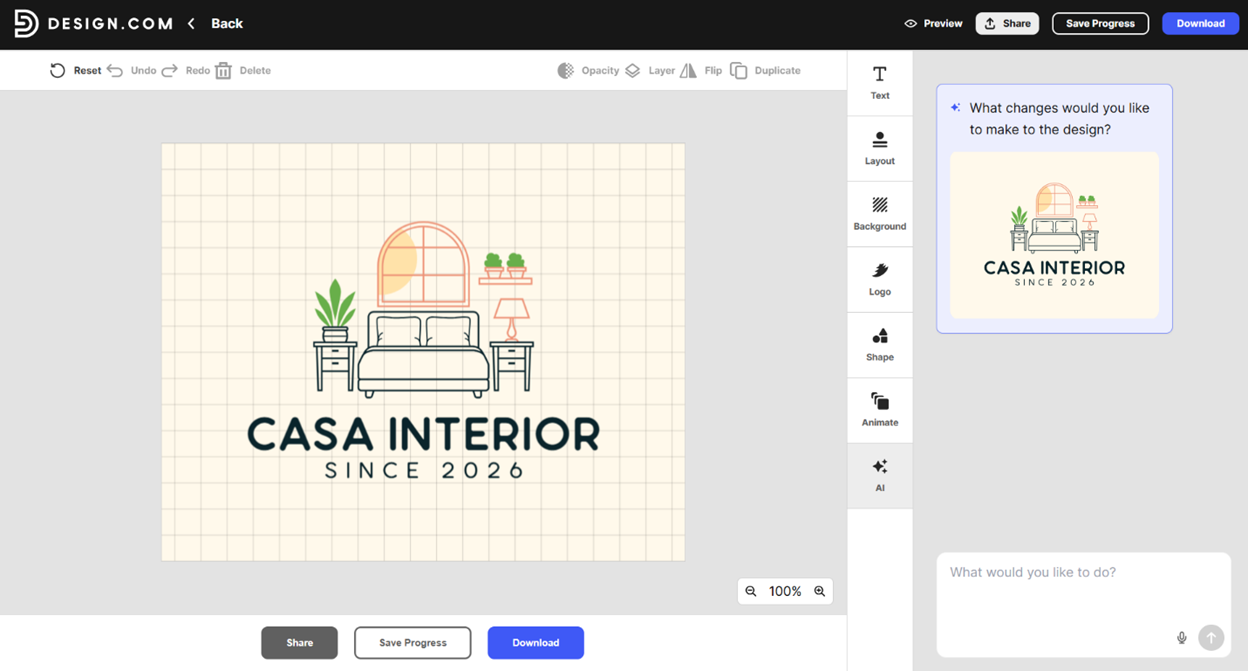Delete the selected element via trash icon
Screen dimensions: 1248x671
point(223,70)
